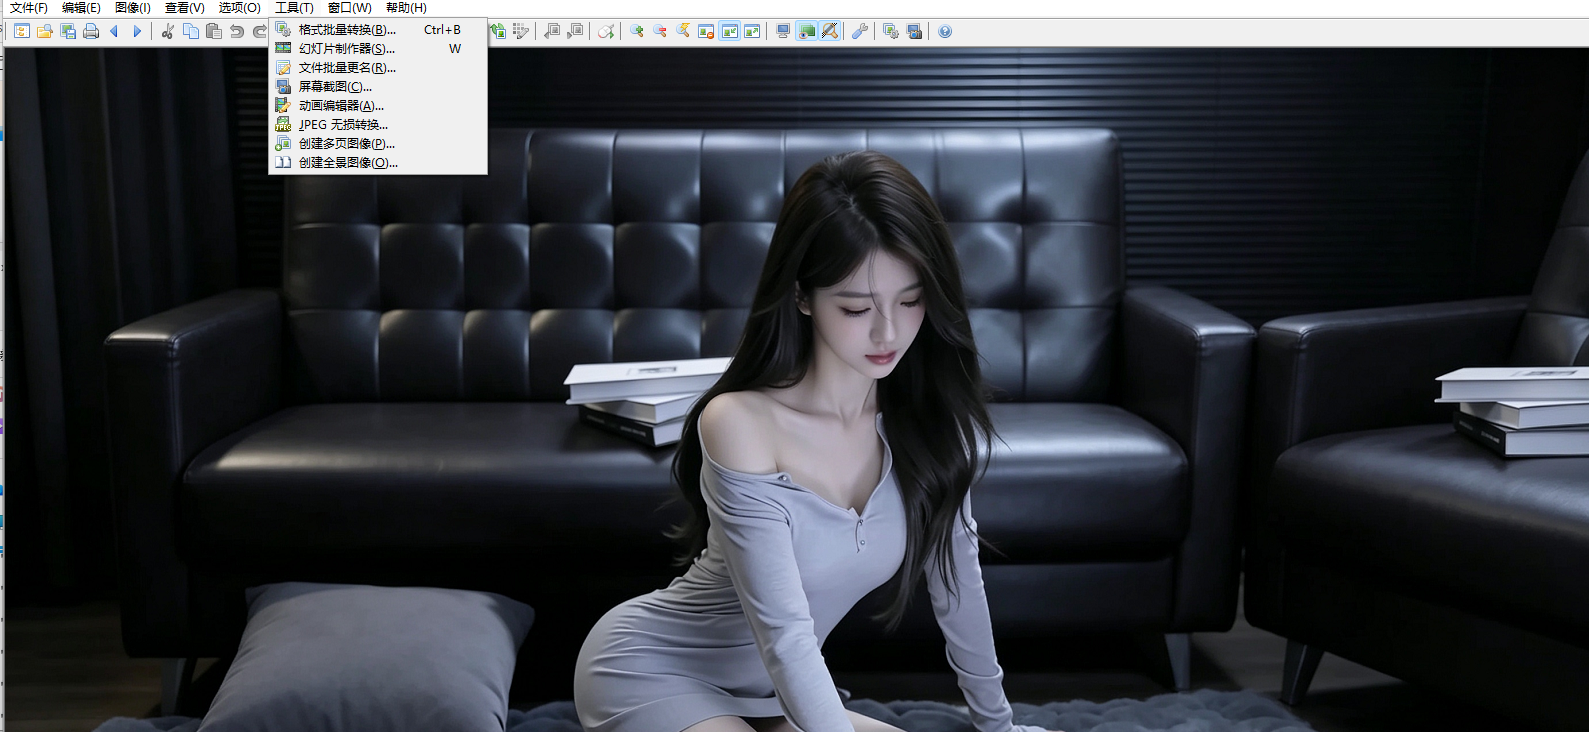Open the 窗口(W) menu
This screenshot has height=732, width=1589.
click(x=350, y=8)
